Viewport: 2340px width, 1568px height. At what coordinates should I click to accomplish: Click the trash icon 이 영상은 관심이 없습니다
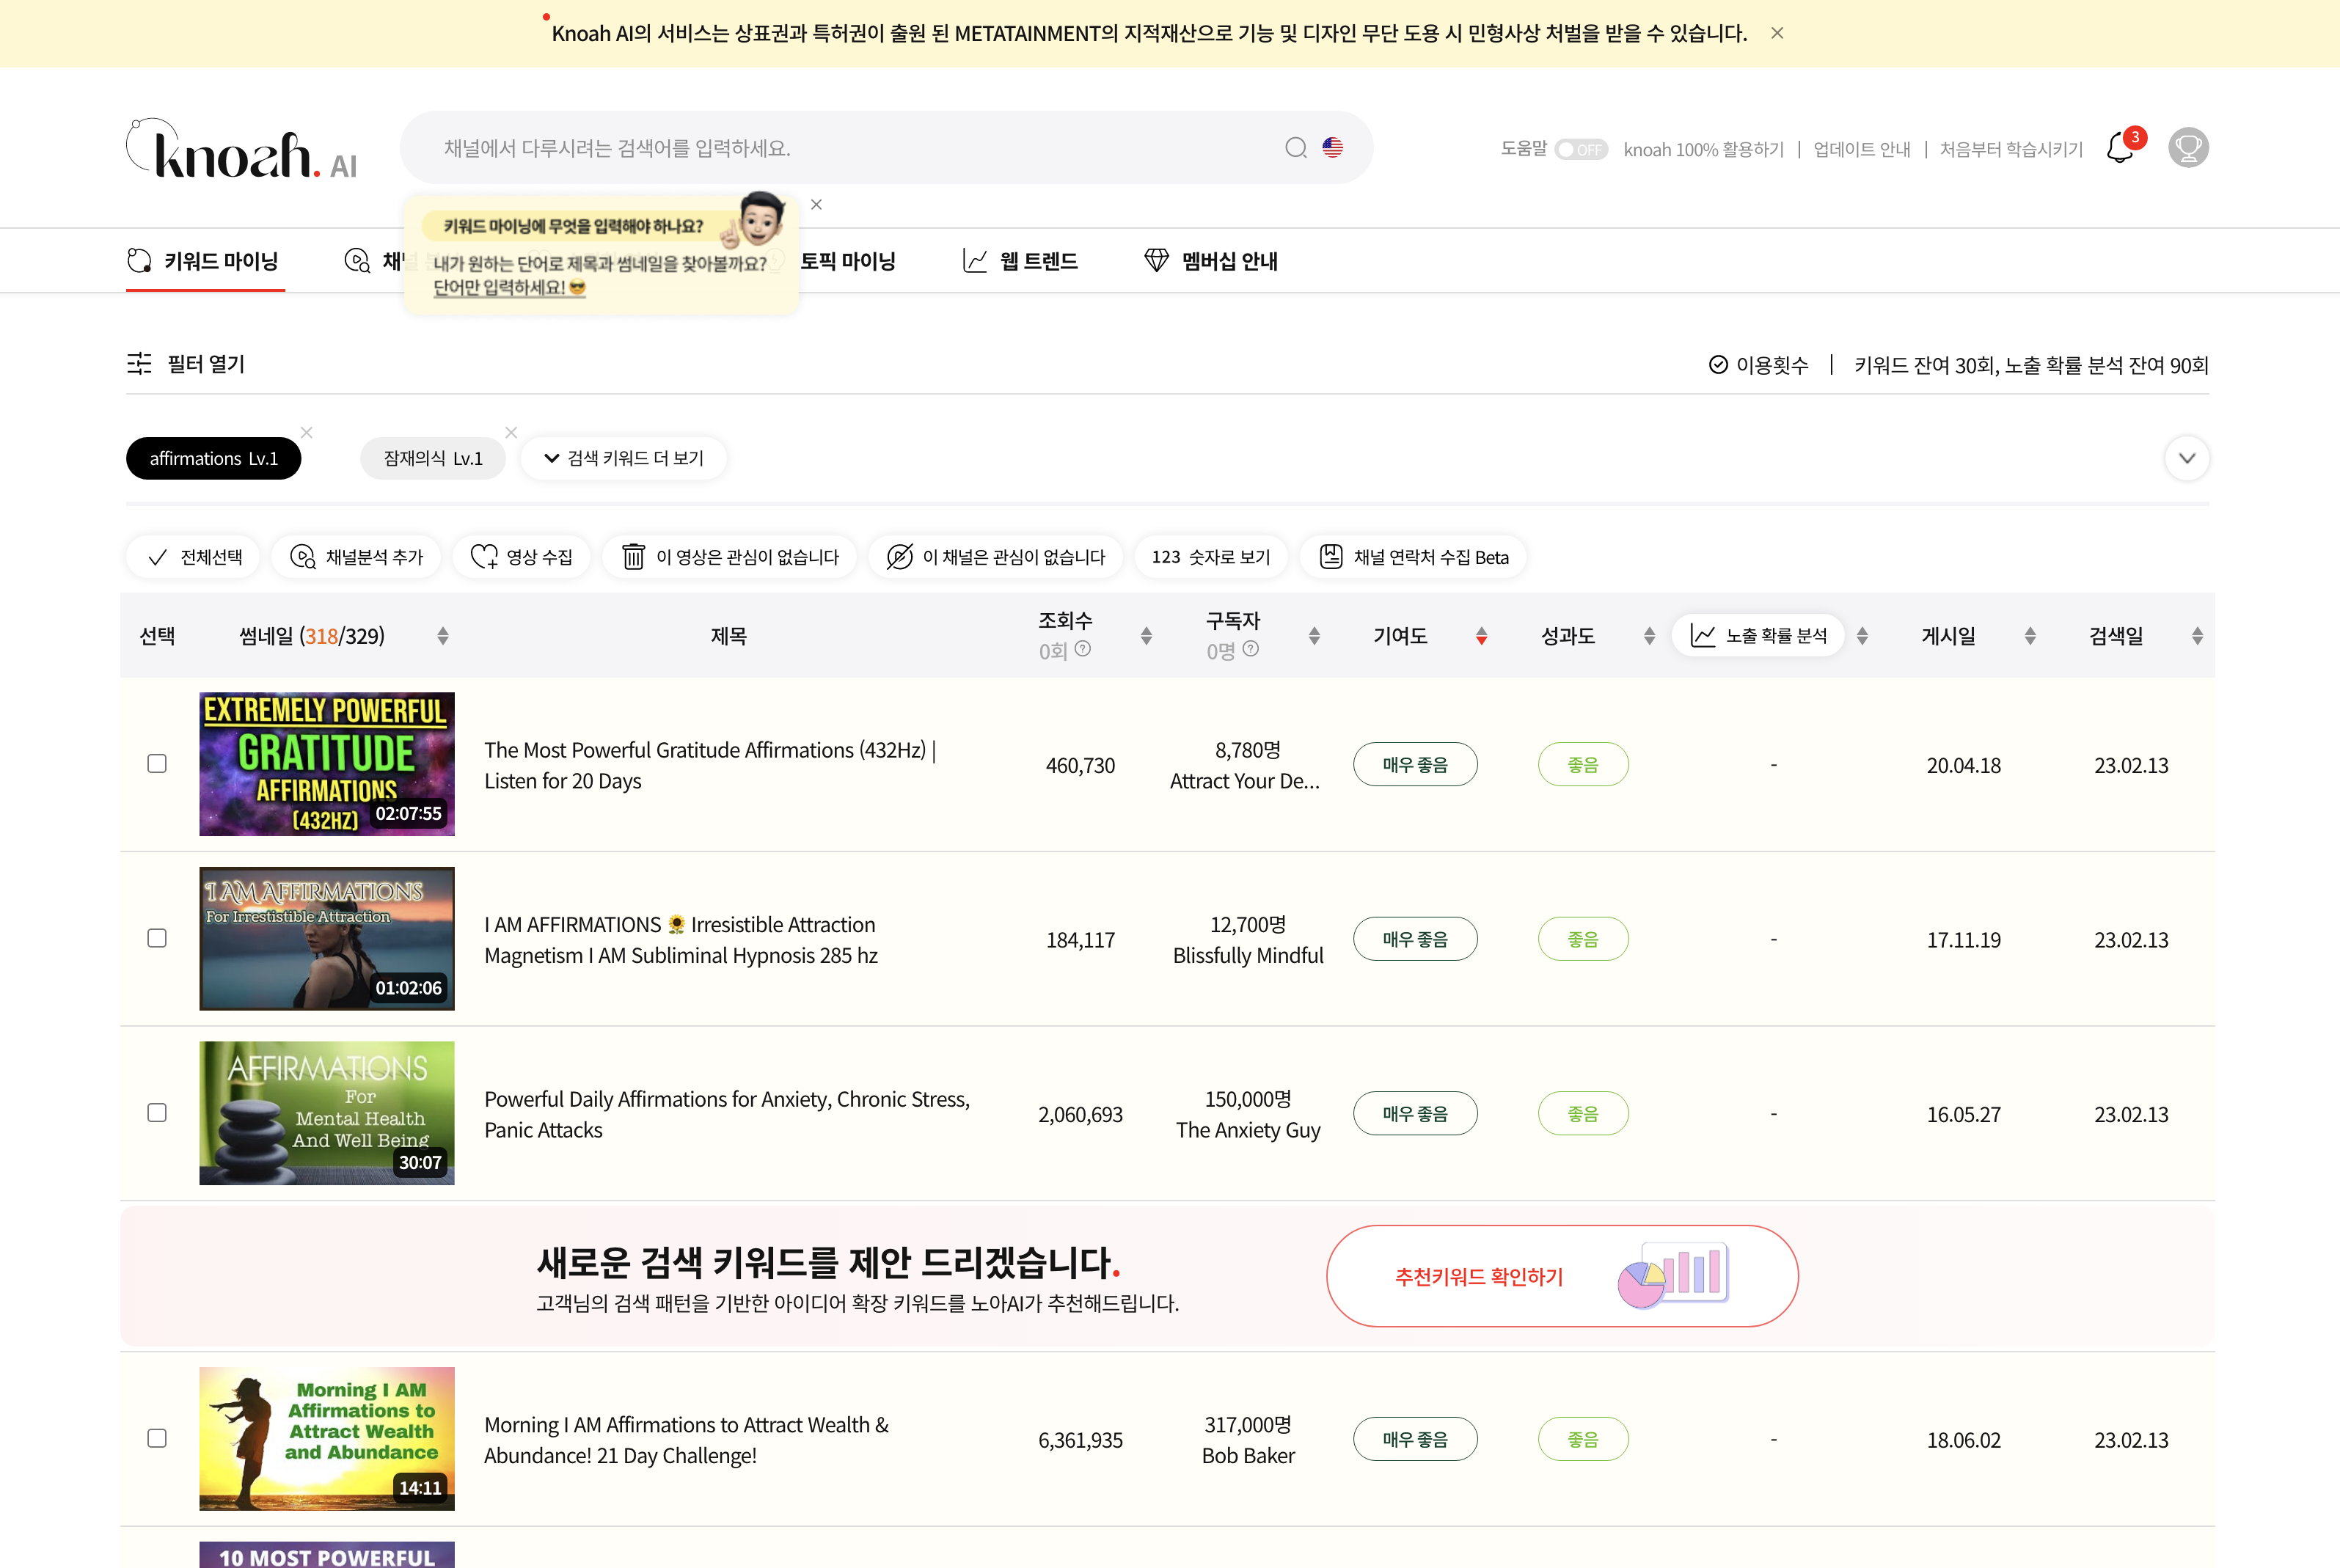click(633, 557)
